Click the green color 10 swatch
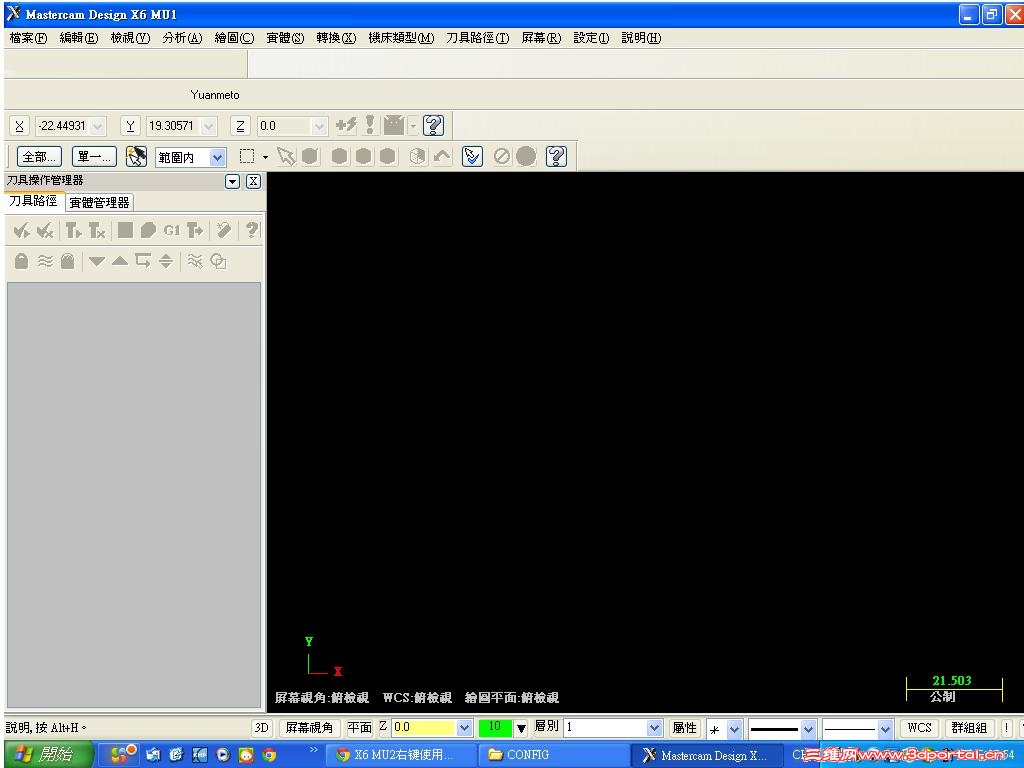The height and width of the screenshot is (768, 1024). click(x=494, y=728)
